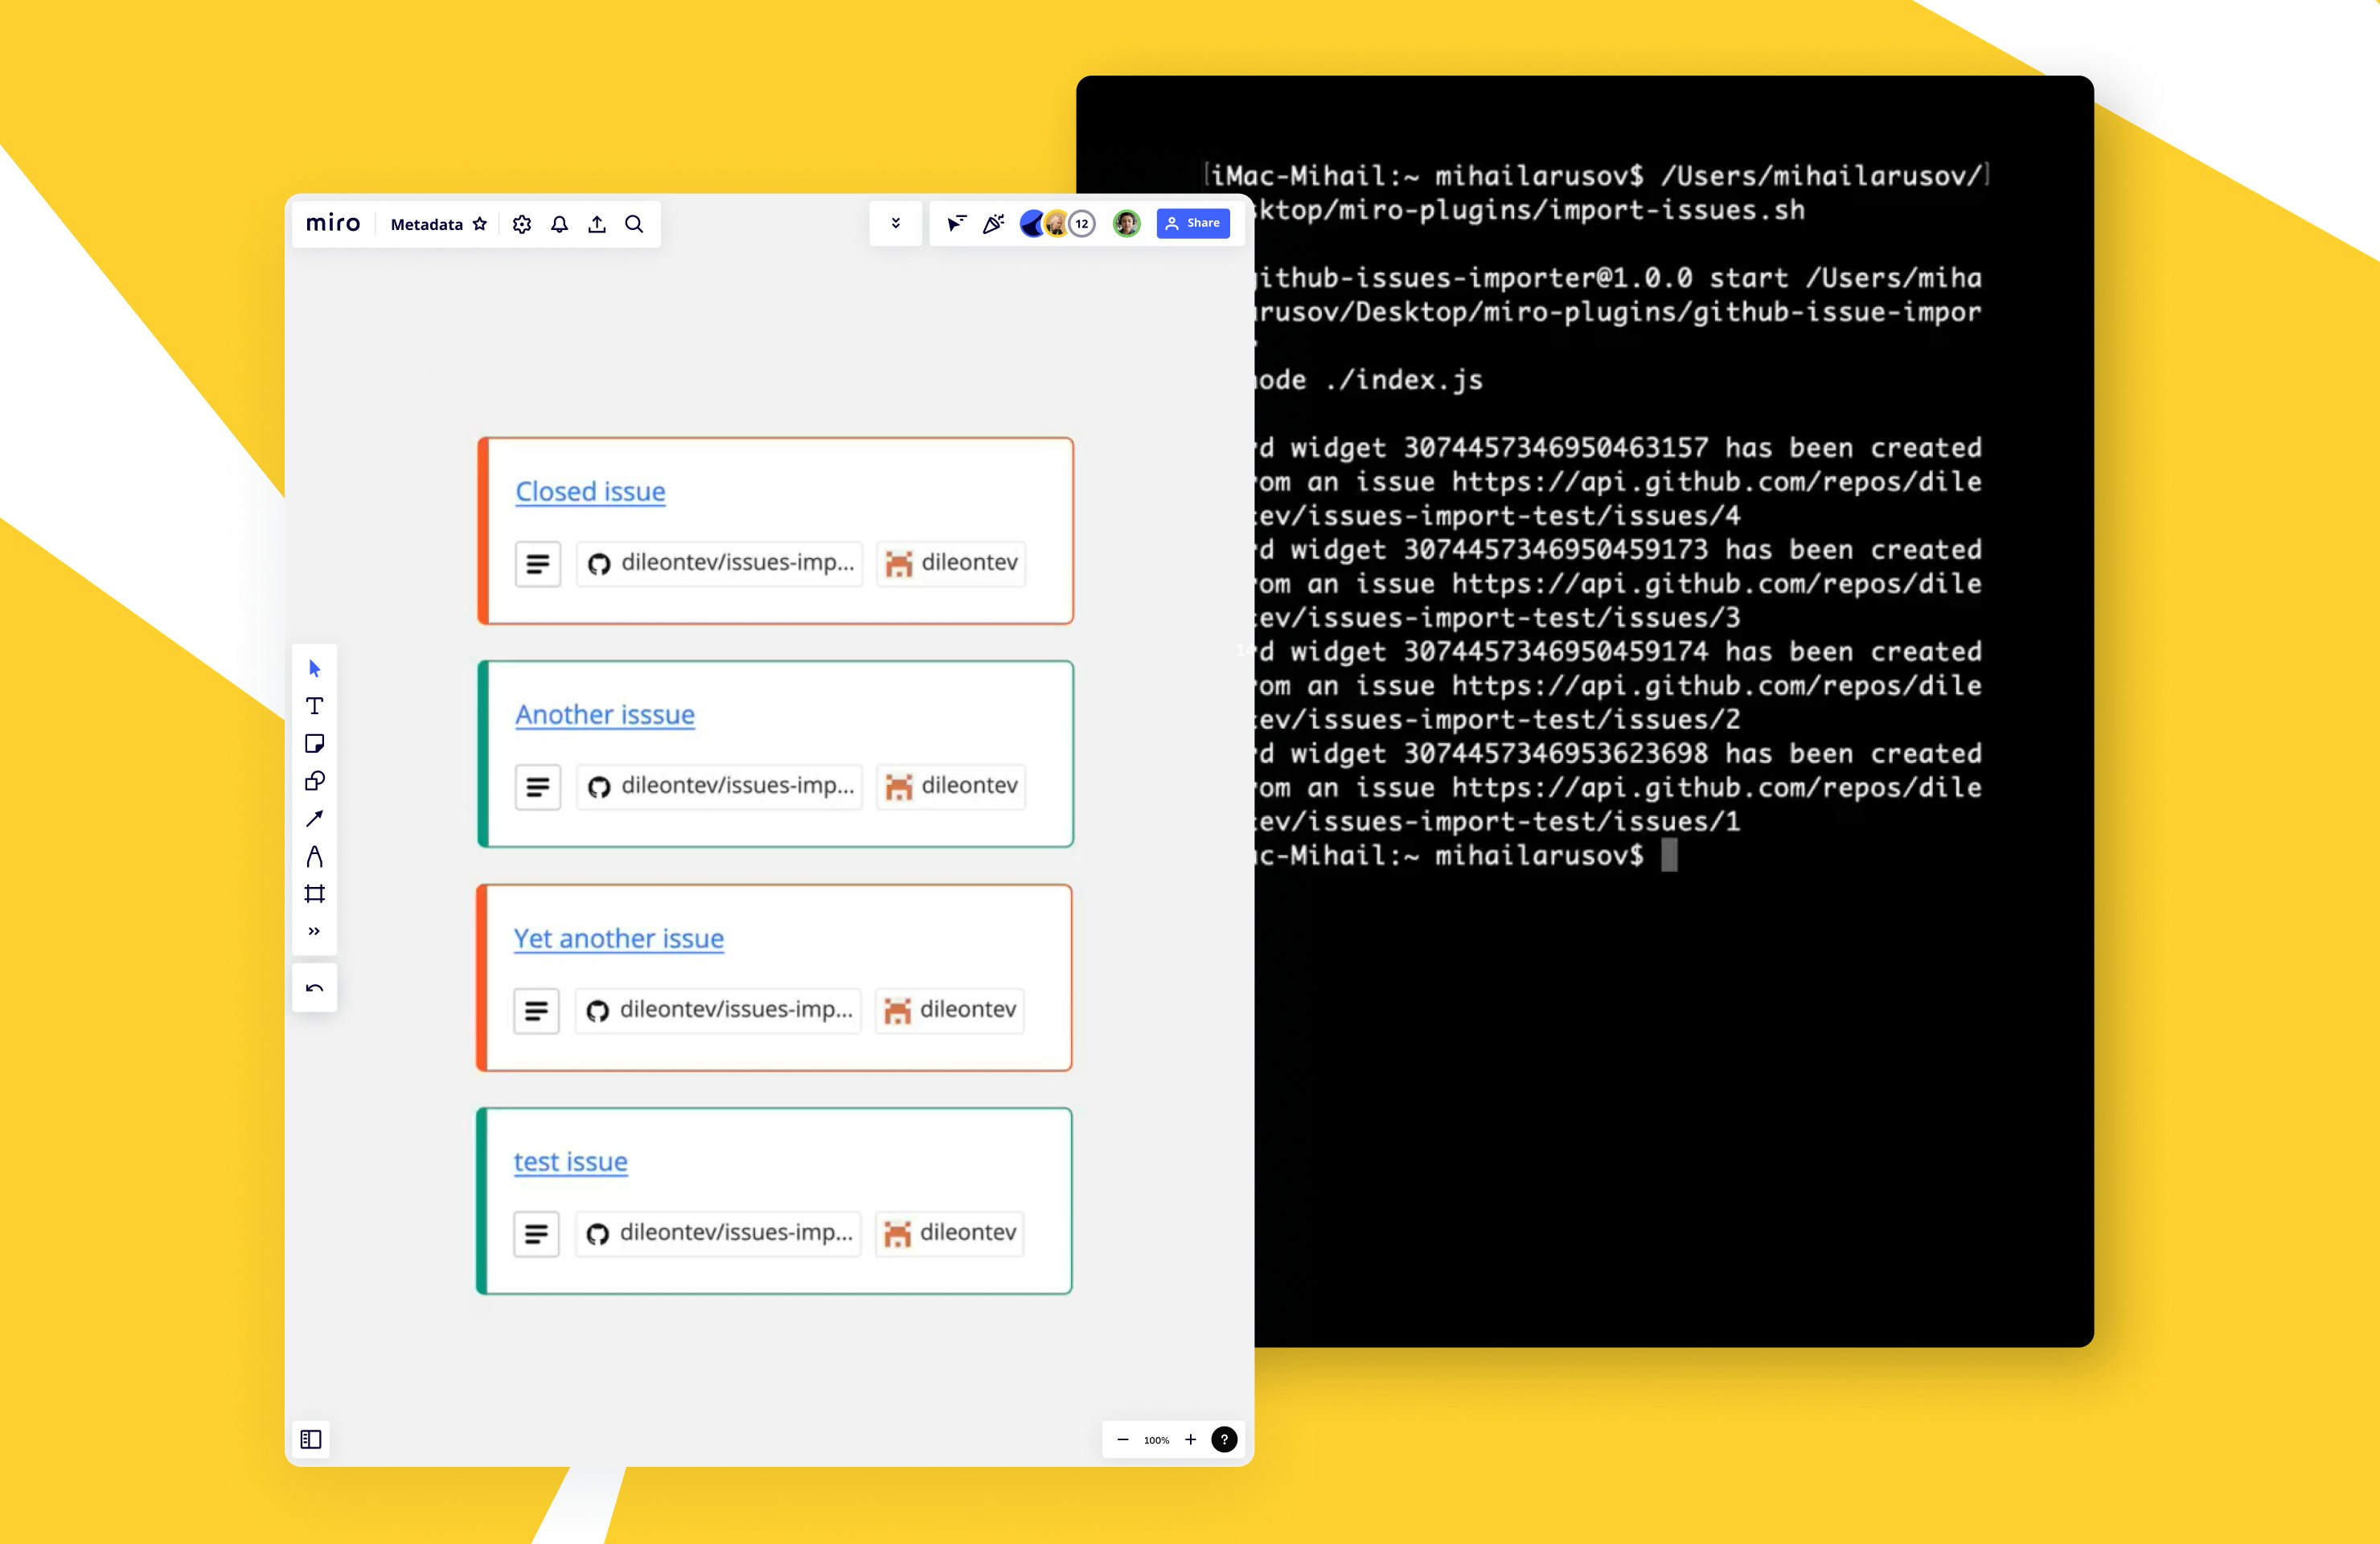The height and width of the screenshot is (1544, 2380).
Task: Open description on test issue card
Action: pos(536,1234)
